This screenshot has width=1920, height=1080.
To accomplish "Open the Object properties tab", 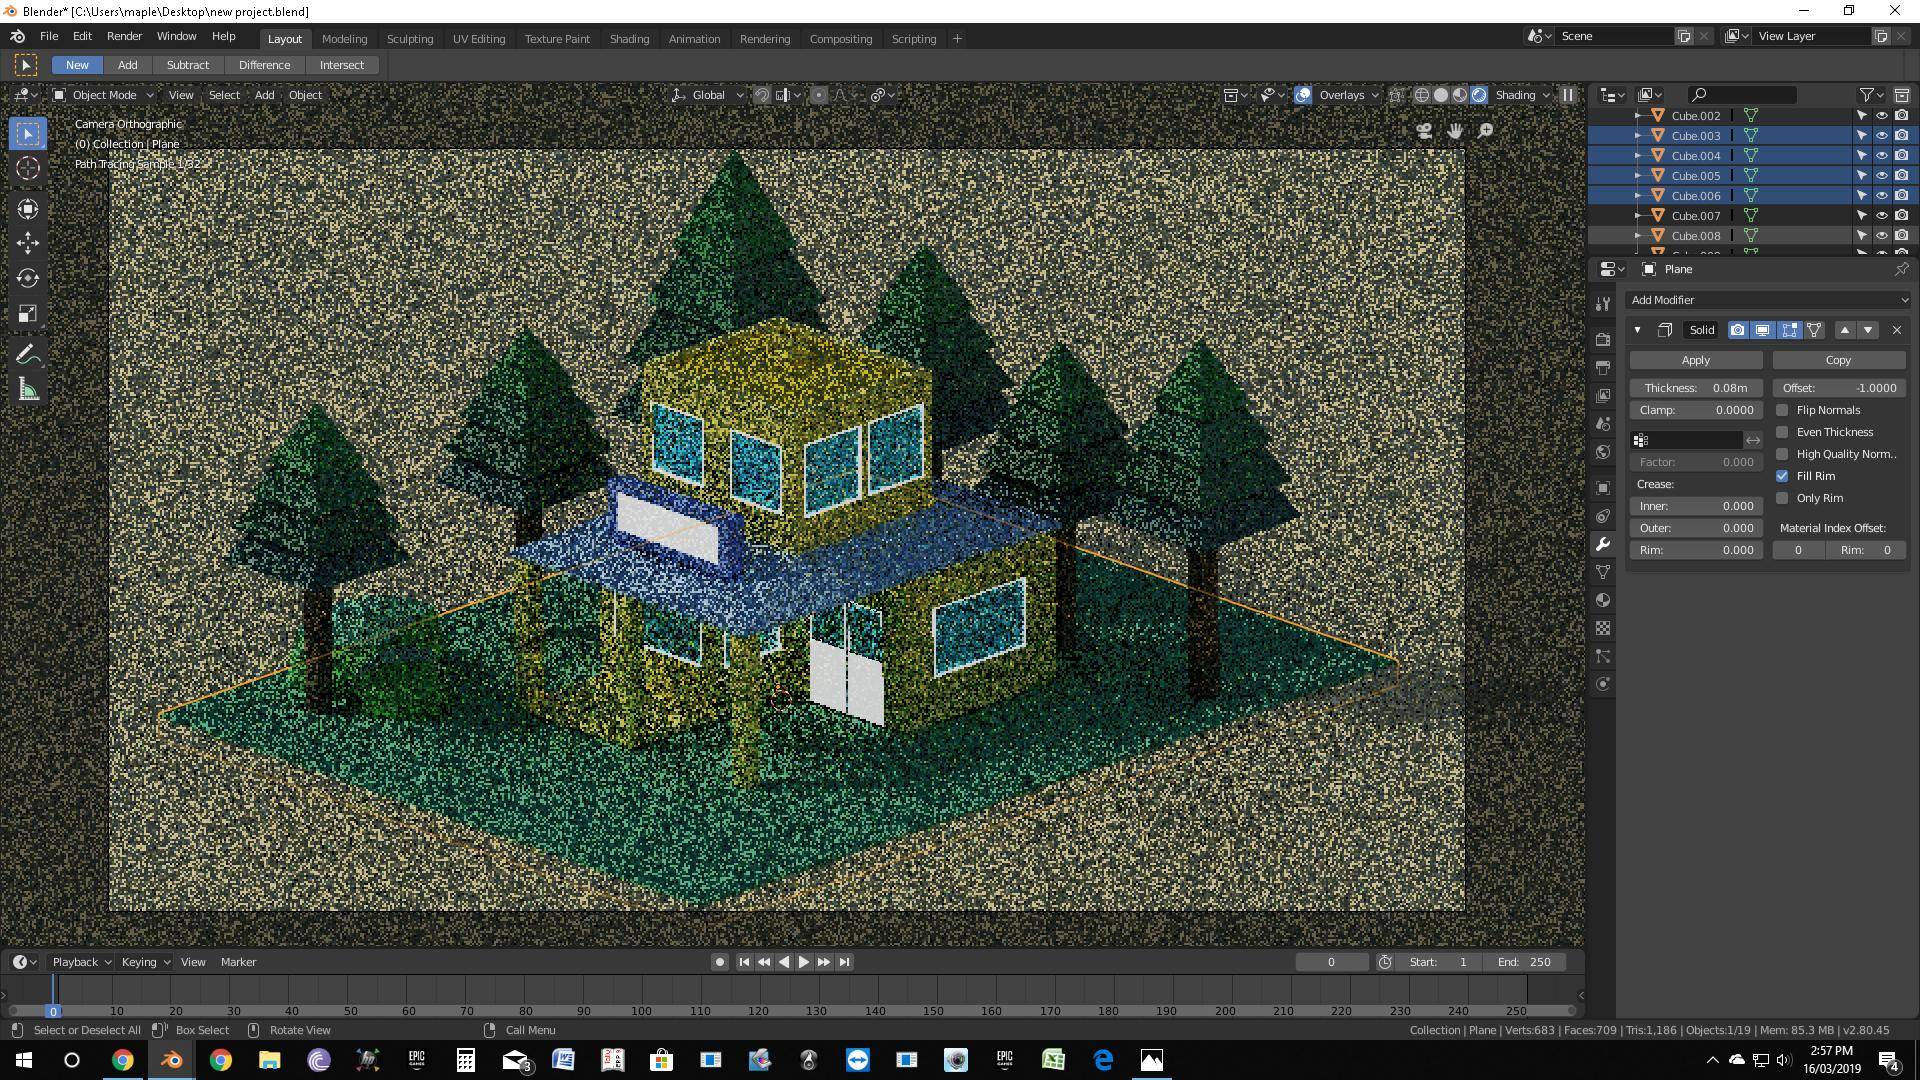I will pyautogui.click(x=1603, y=488).
